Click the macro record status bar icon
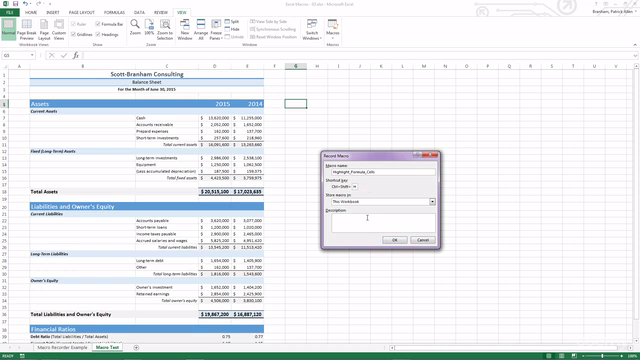 tap(22, 356)
